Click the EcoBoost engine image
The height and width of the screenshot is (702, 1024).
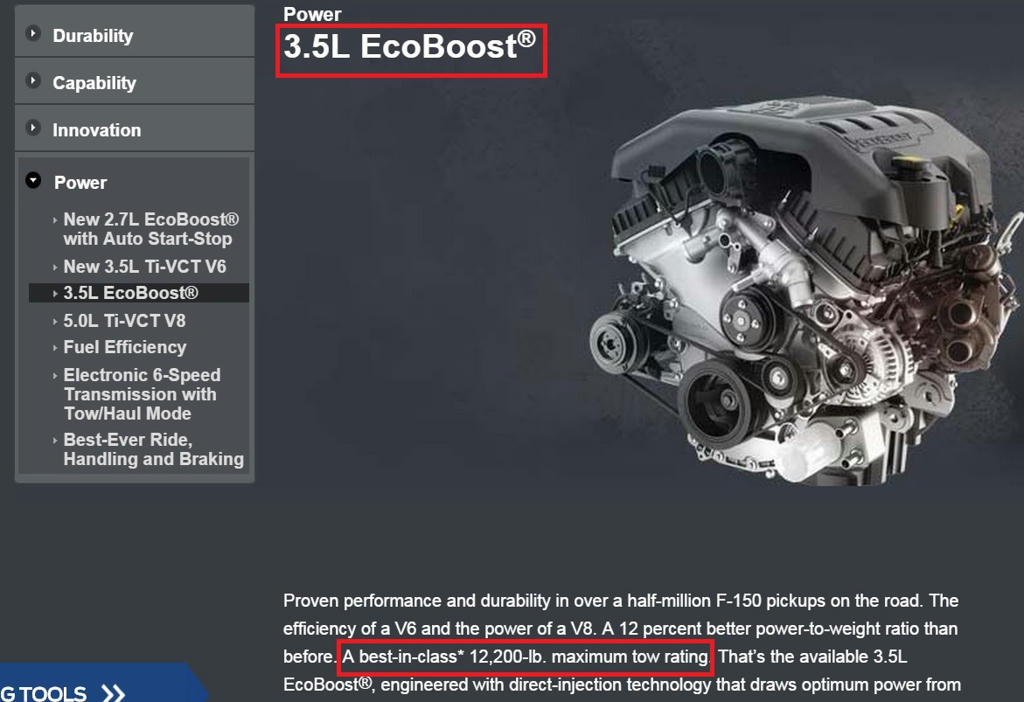coord(805,291)
